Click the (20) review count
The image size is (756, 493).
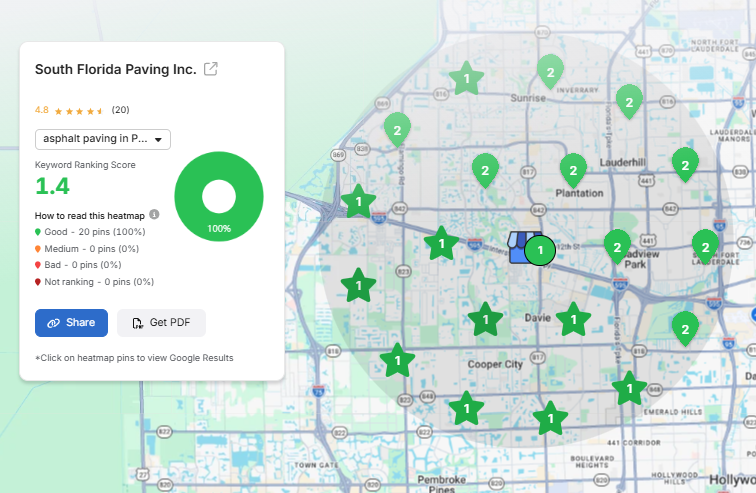pyautogui.click(x=121, y=110)
